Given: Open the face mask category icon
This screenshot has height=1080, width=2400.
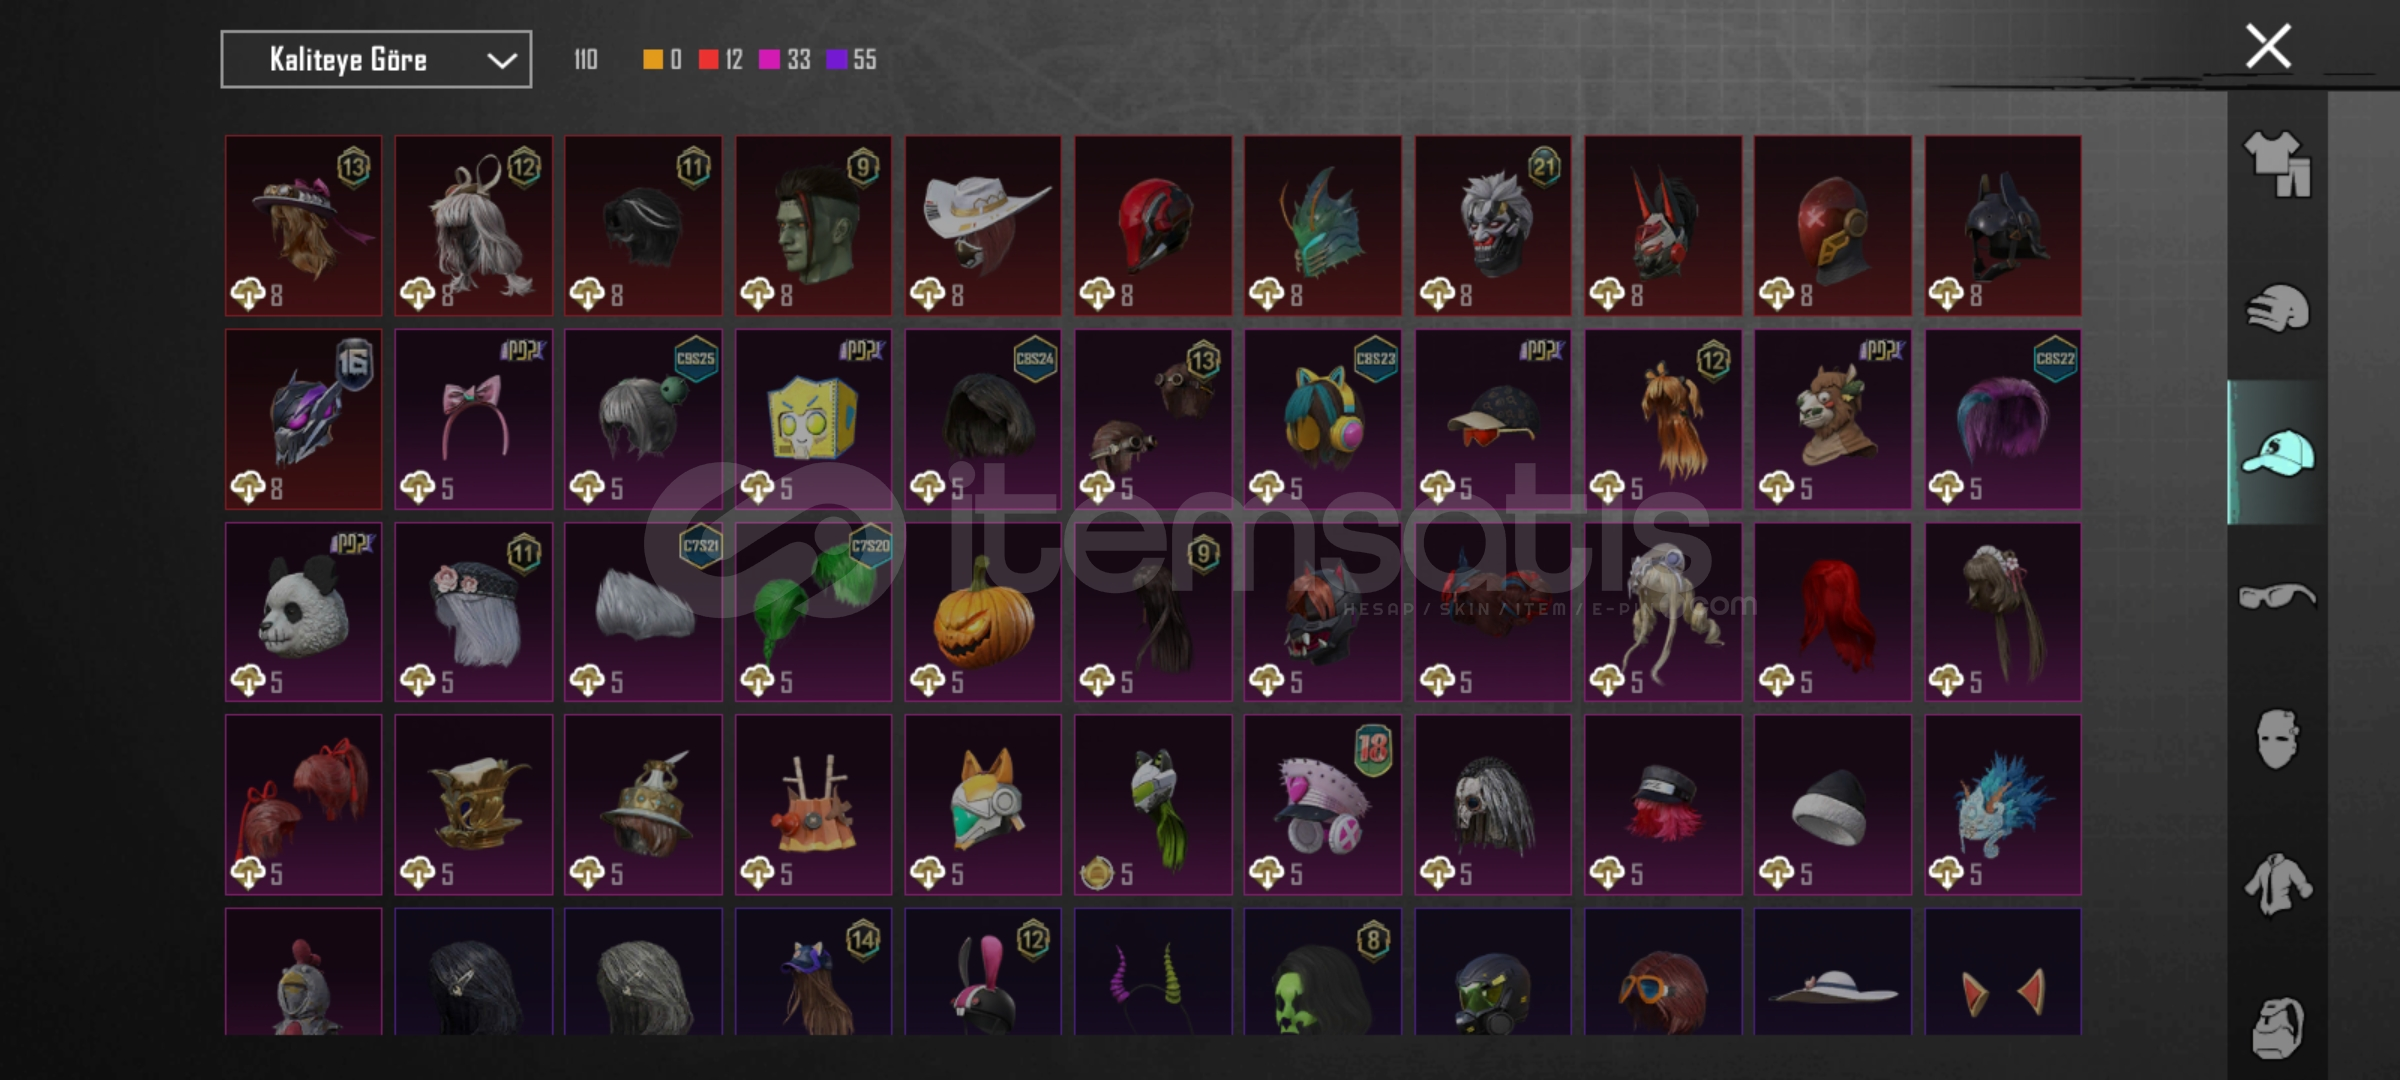Looking at the screenshot, I should tap(2277, 740).
